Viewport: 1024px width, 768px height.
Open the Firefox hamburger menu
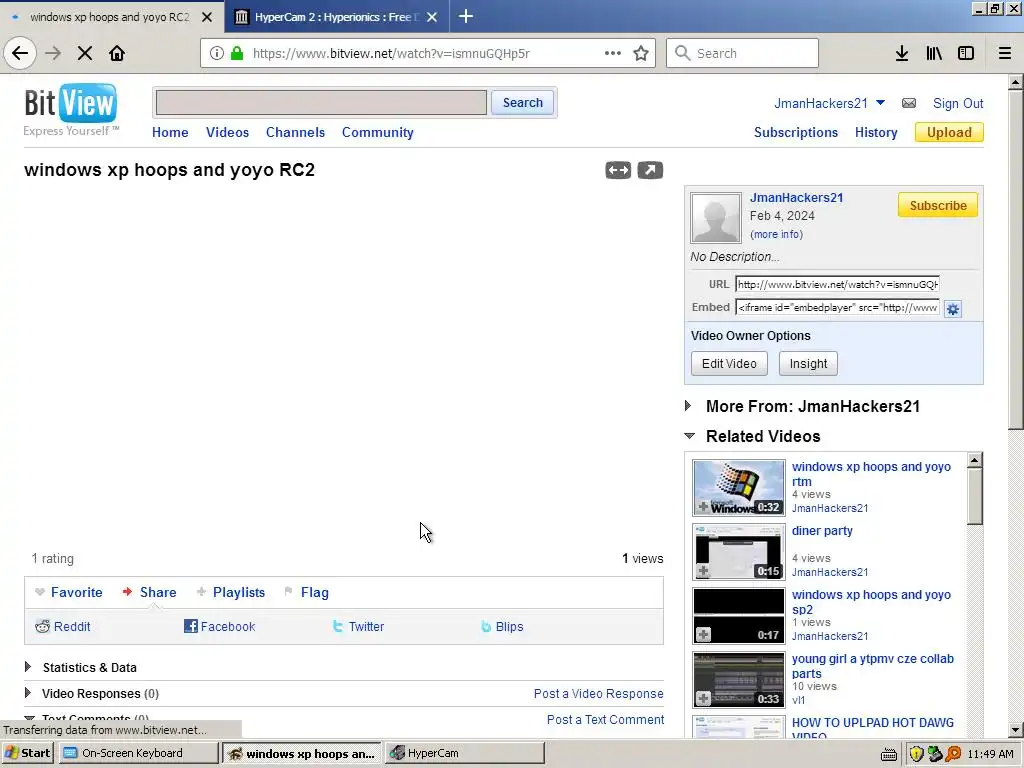(x=1005, y=53)
